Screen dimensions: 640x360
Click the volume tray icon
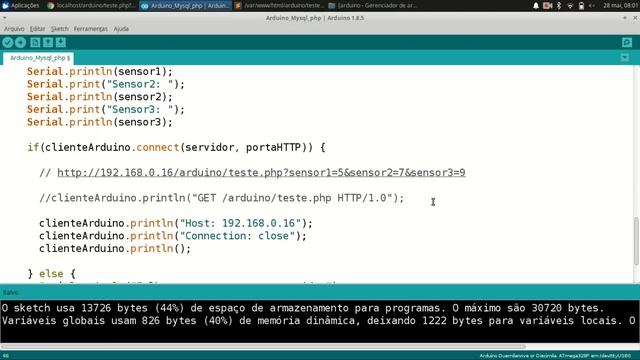click(592, 6)
